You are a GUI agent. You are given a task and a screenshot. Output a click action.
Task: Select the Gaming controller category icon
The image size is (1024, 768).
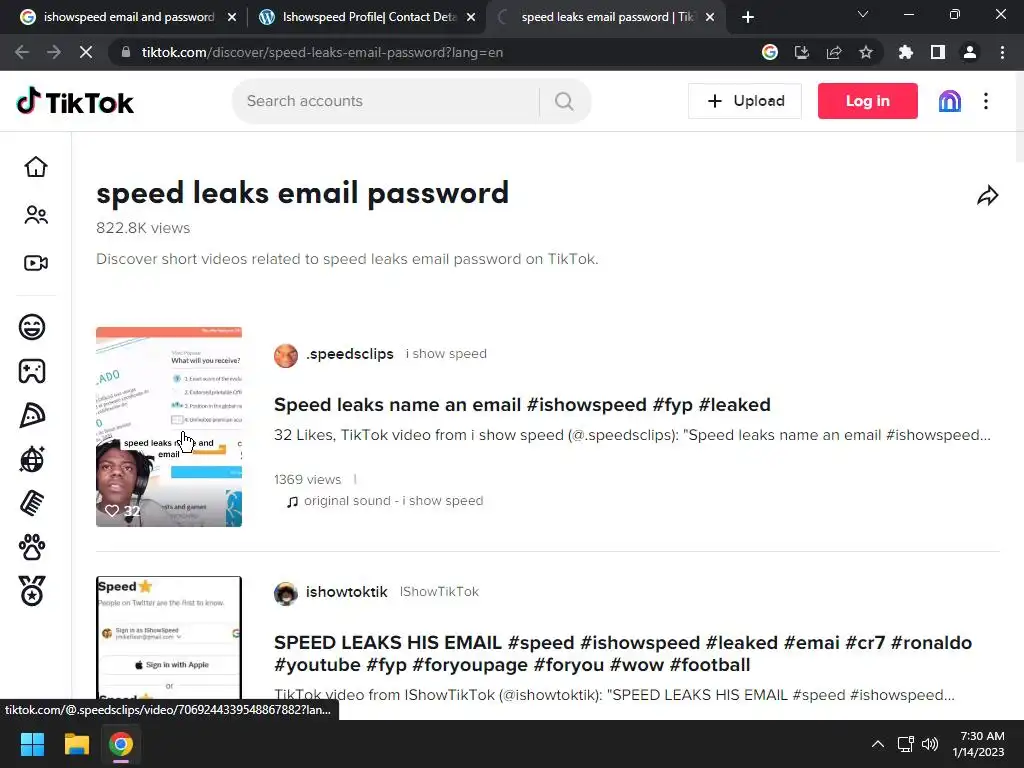click(32, 371)
